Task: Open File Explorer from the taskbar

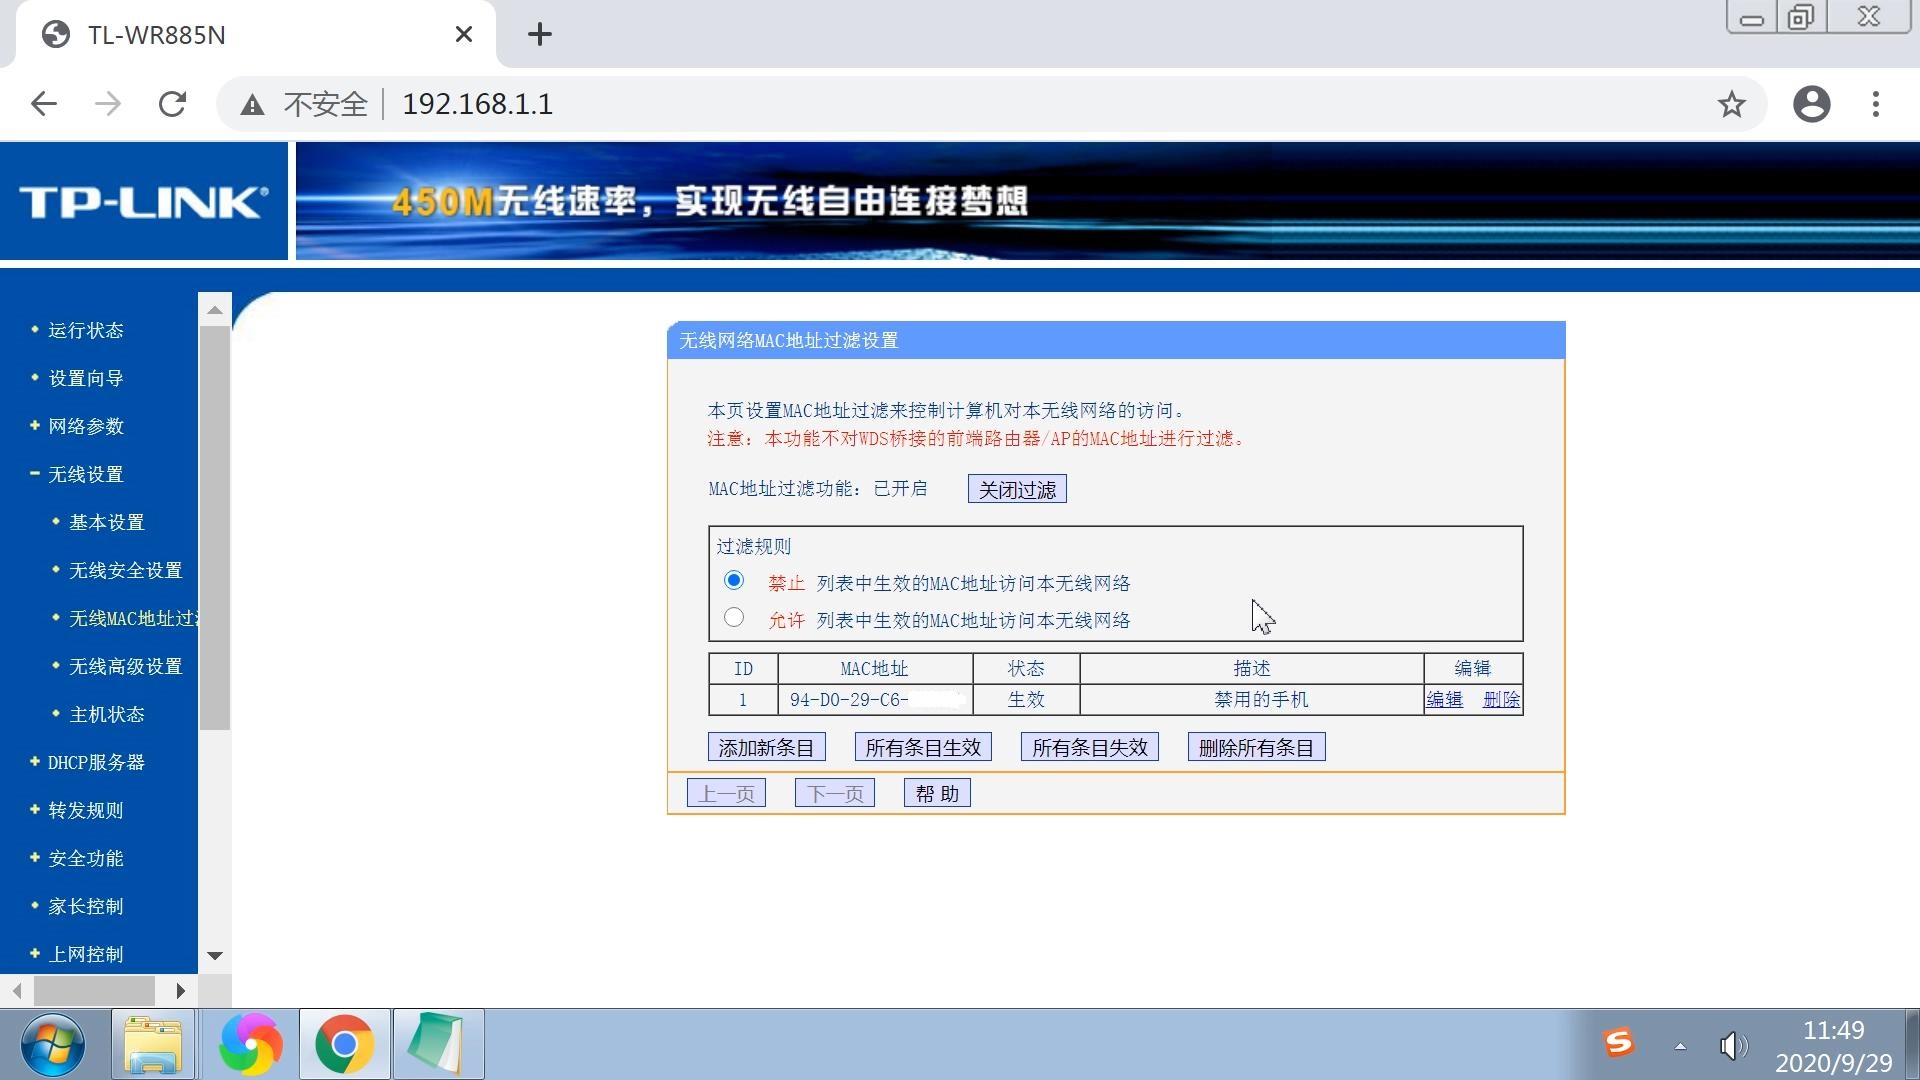Action: [152, 1044]
